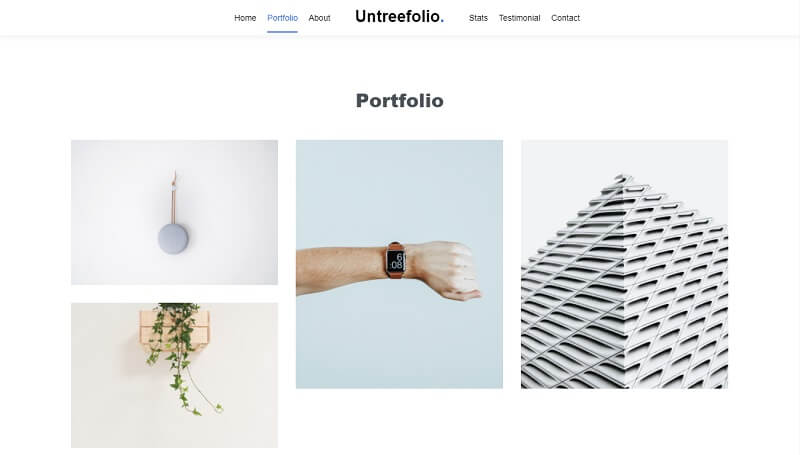The height and width of the screenshot is (455, 800).
Task: Open the About nav link
Action: pos(319,18)
